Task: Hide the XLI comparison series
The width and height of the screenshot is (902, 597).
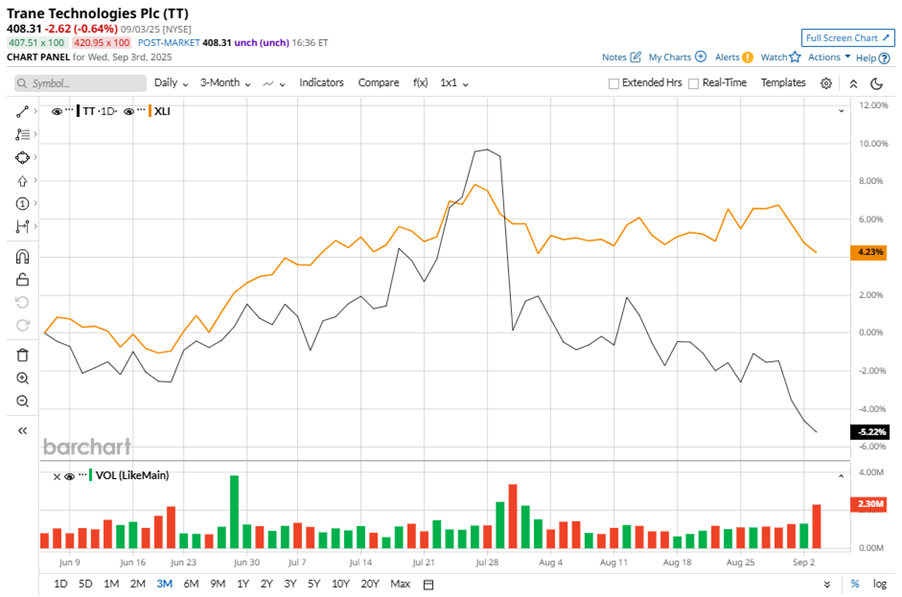Action: tap(129, 112)
